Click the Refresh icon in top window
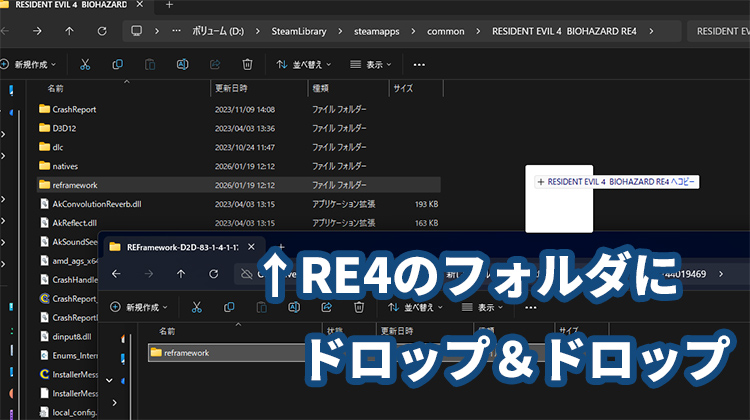 pos(103,31)
